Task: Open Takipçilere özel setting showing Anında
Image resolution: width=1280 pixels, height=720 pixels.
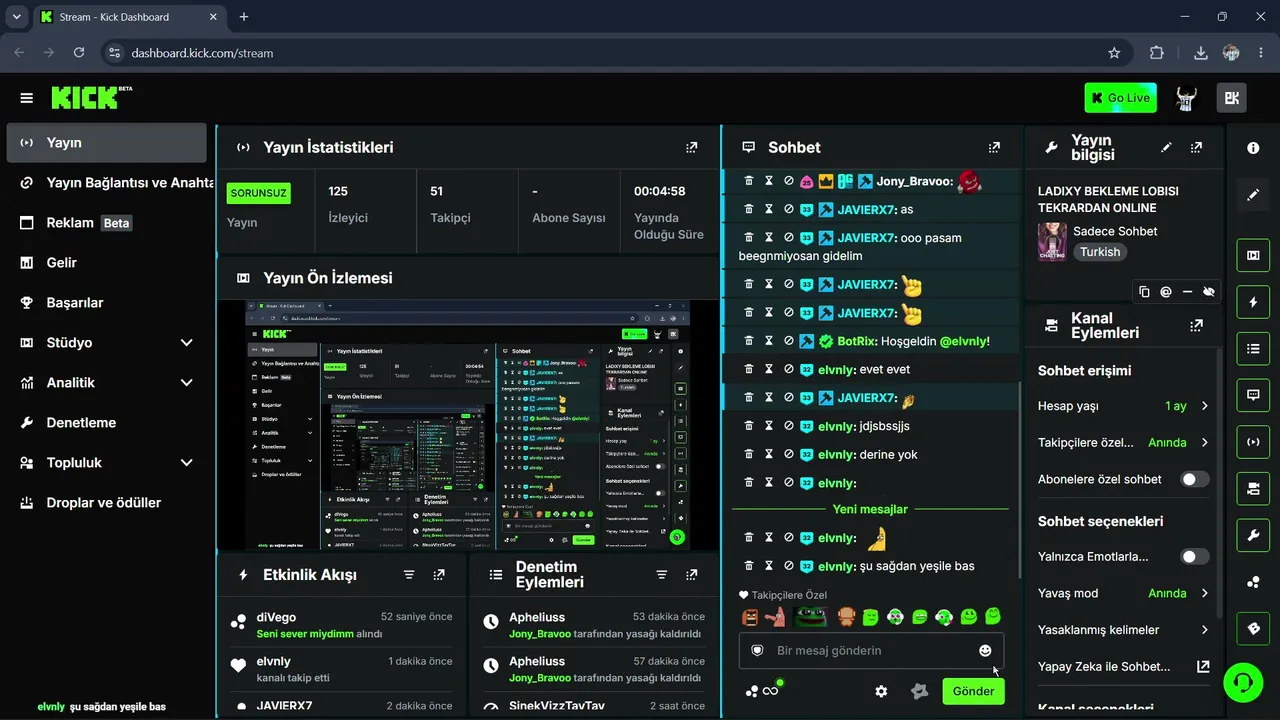Action: click(x=1123, y=442)
